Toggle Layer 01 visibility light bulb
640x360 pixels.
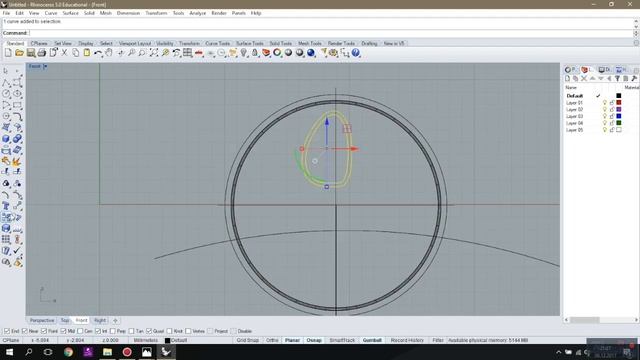click(x=604, y=103)
